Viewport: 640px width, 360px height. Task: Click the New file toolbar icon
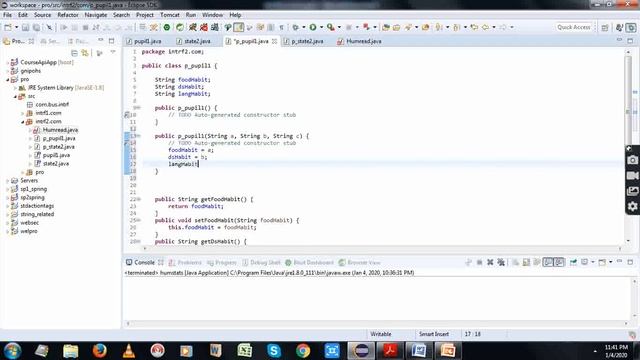coord(8,27)
